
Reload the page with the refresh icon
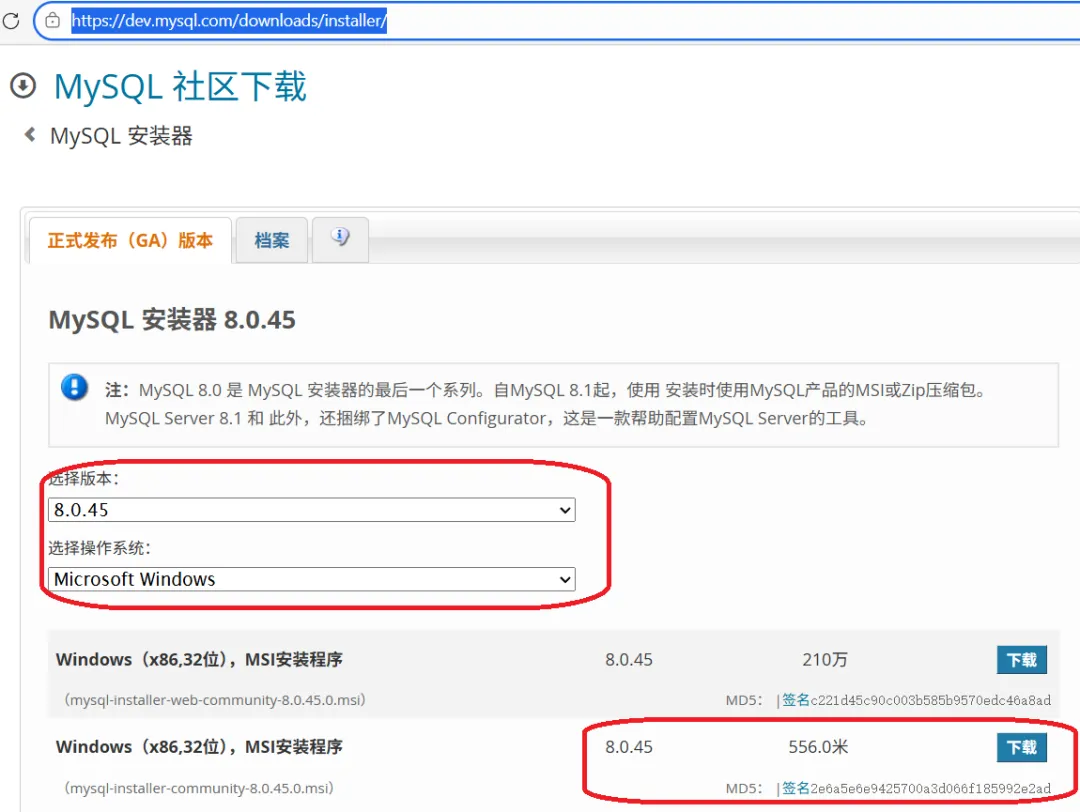(x=11, y=21)
